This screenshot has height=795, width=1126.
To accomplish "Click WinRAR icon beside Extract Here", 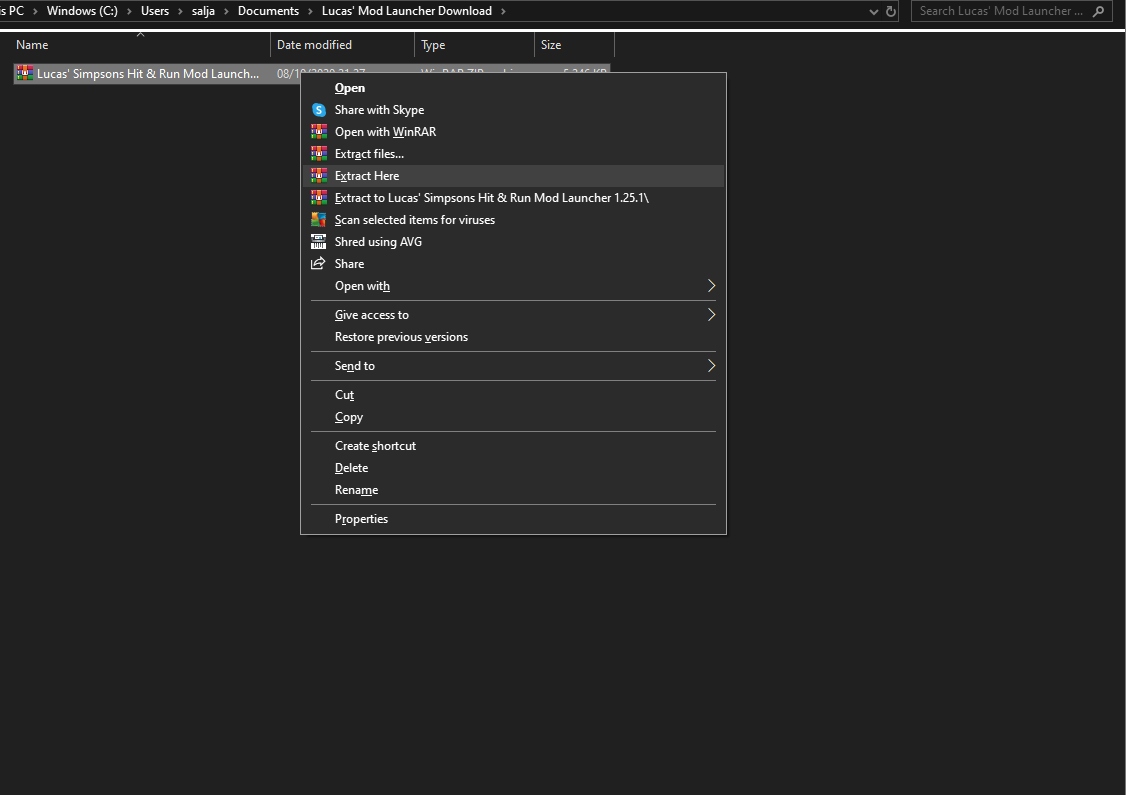I will [319, 176].
